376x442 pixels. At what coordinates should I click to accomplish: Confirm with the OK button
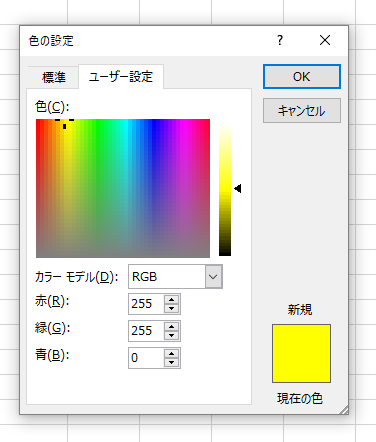point(302,77)
